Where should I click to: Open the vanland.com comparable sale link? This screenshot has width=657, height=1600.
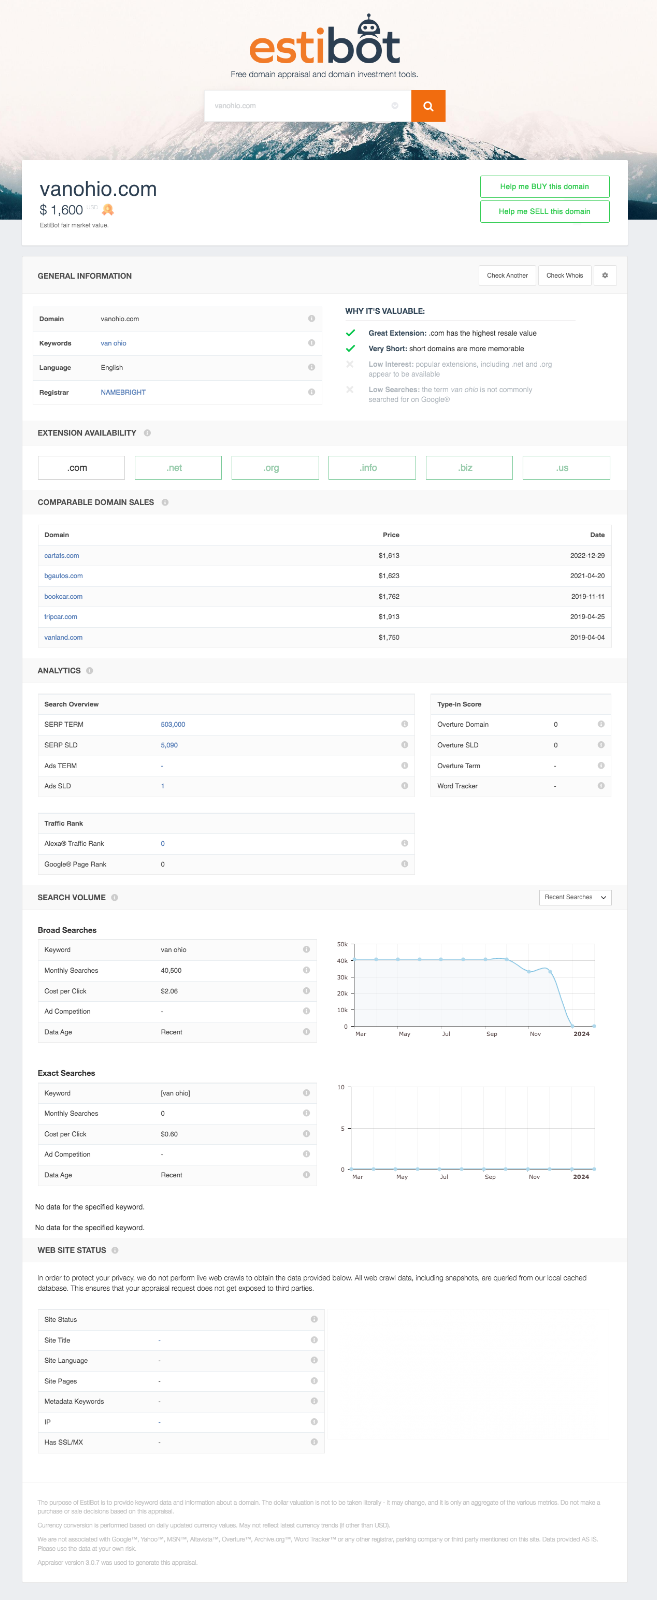click(x=63, y=637)
